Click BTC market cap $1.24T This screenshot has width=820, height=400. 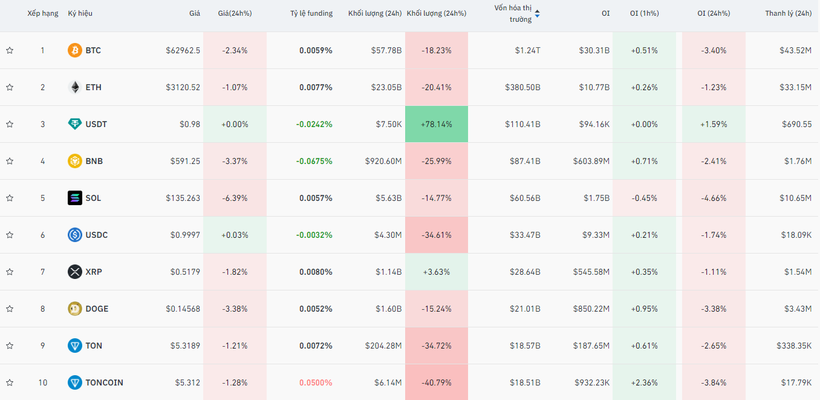tap(528, 51)
